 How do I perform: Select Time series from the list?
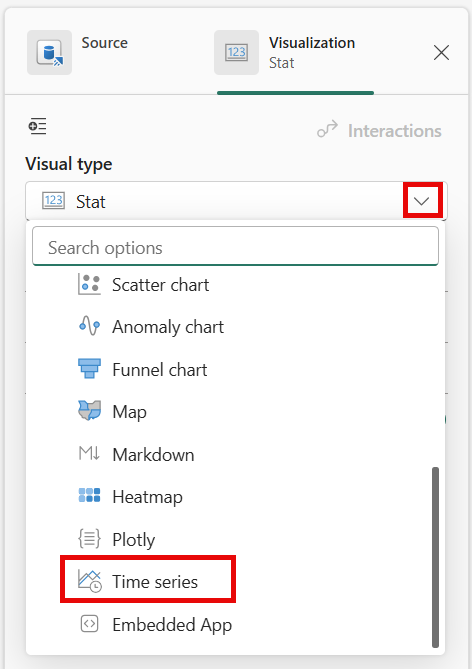(148, 581)
